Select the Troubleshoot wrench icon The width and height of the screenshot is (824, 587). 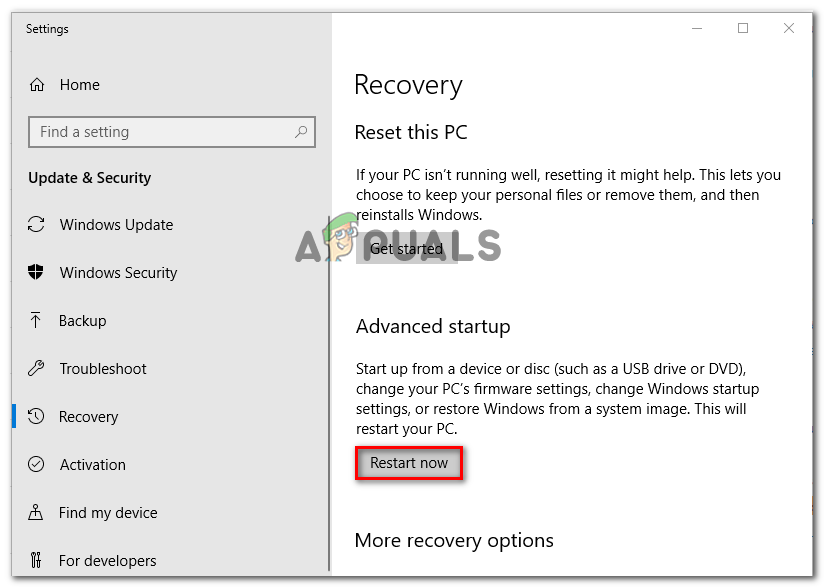click(36, 369)
